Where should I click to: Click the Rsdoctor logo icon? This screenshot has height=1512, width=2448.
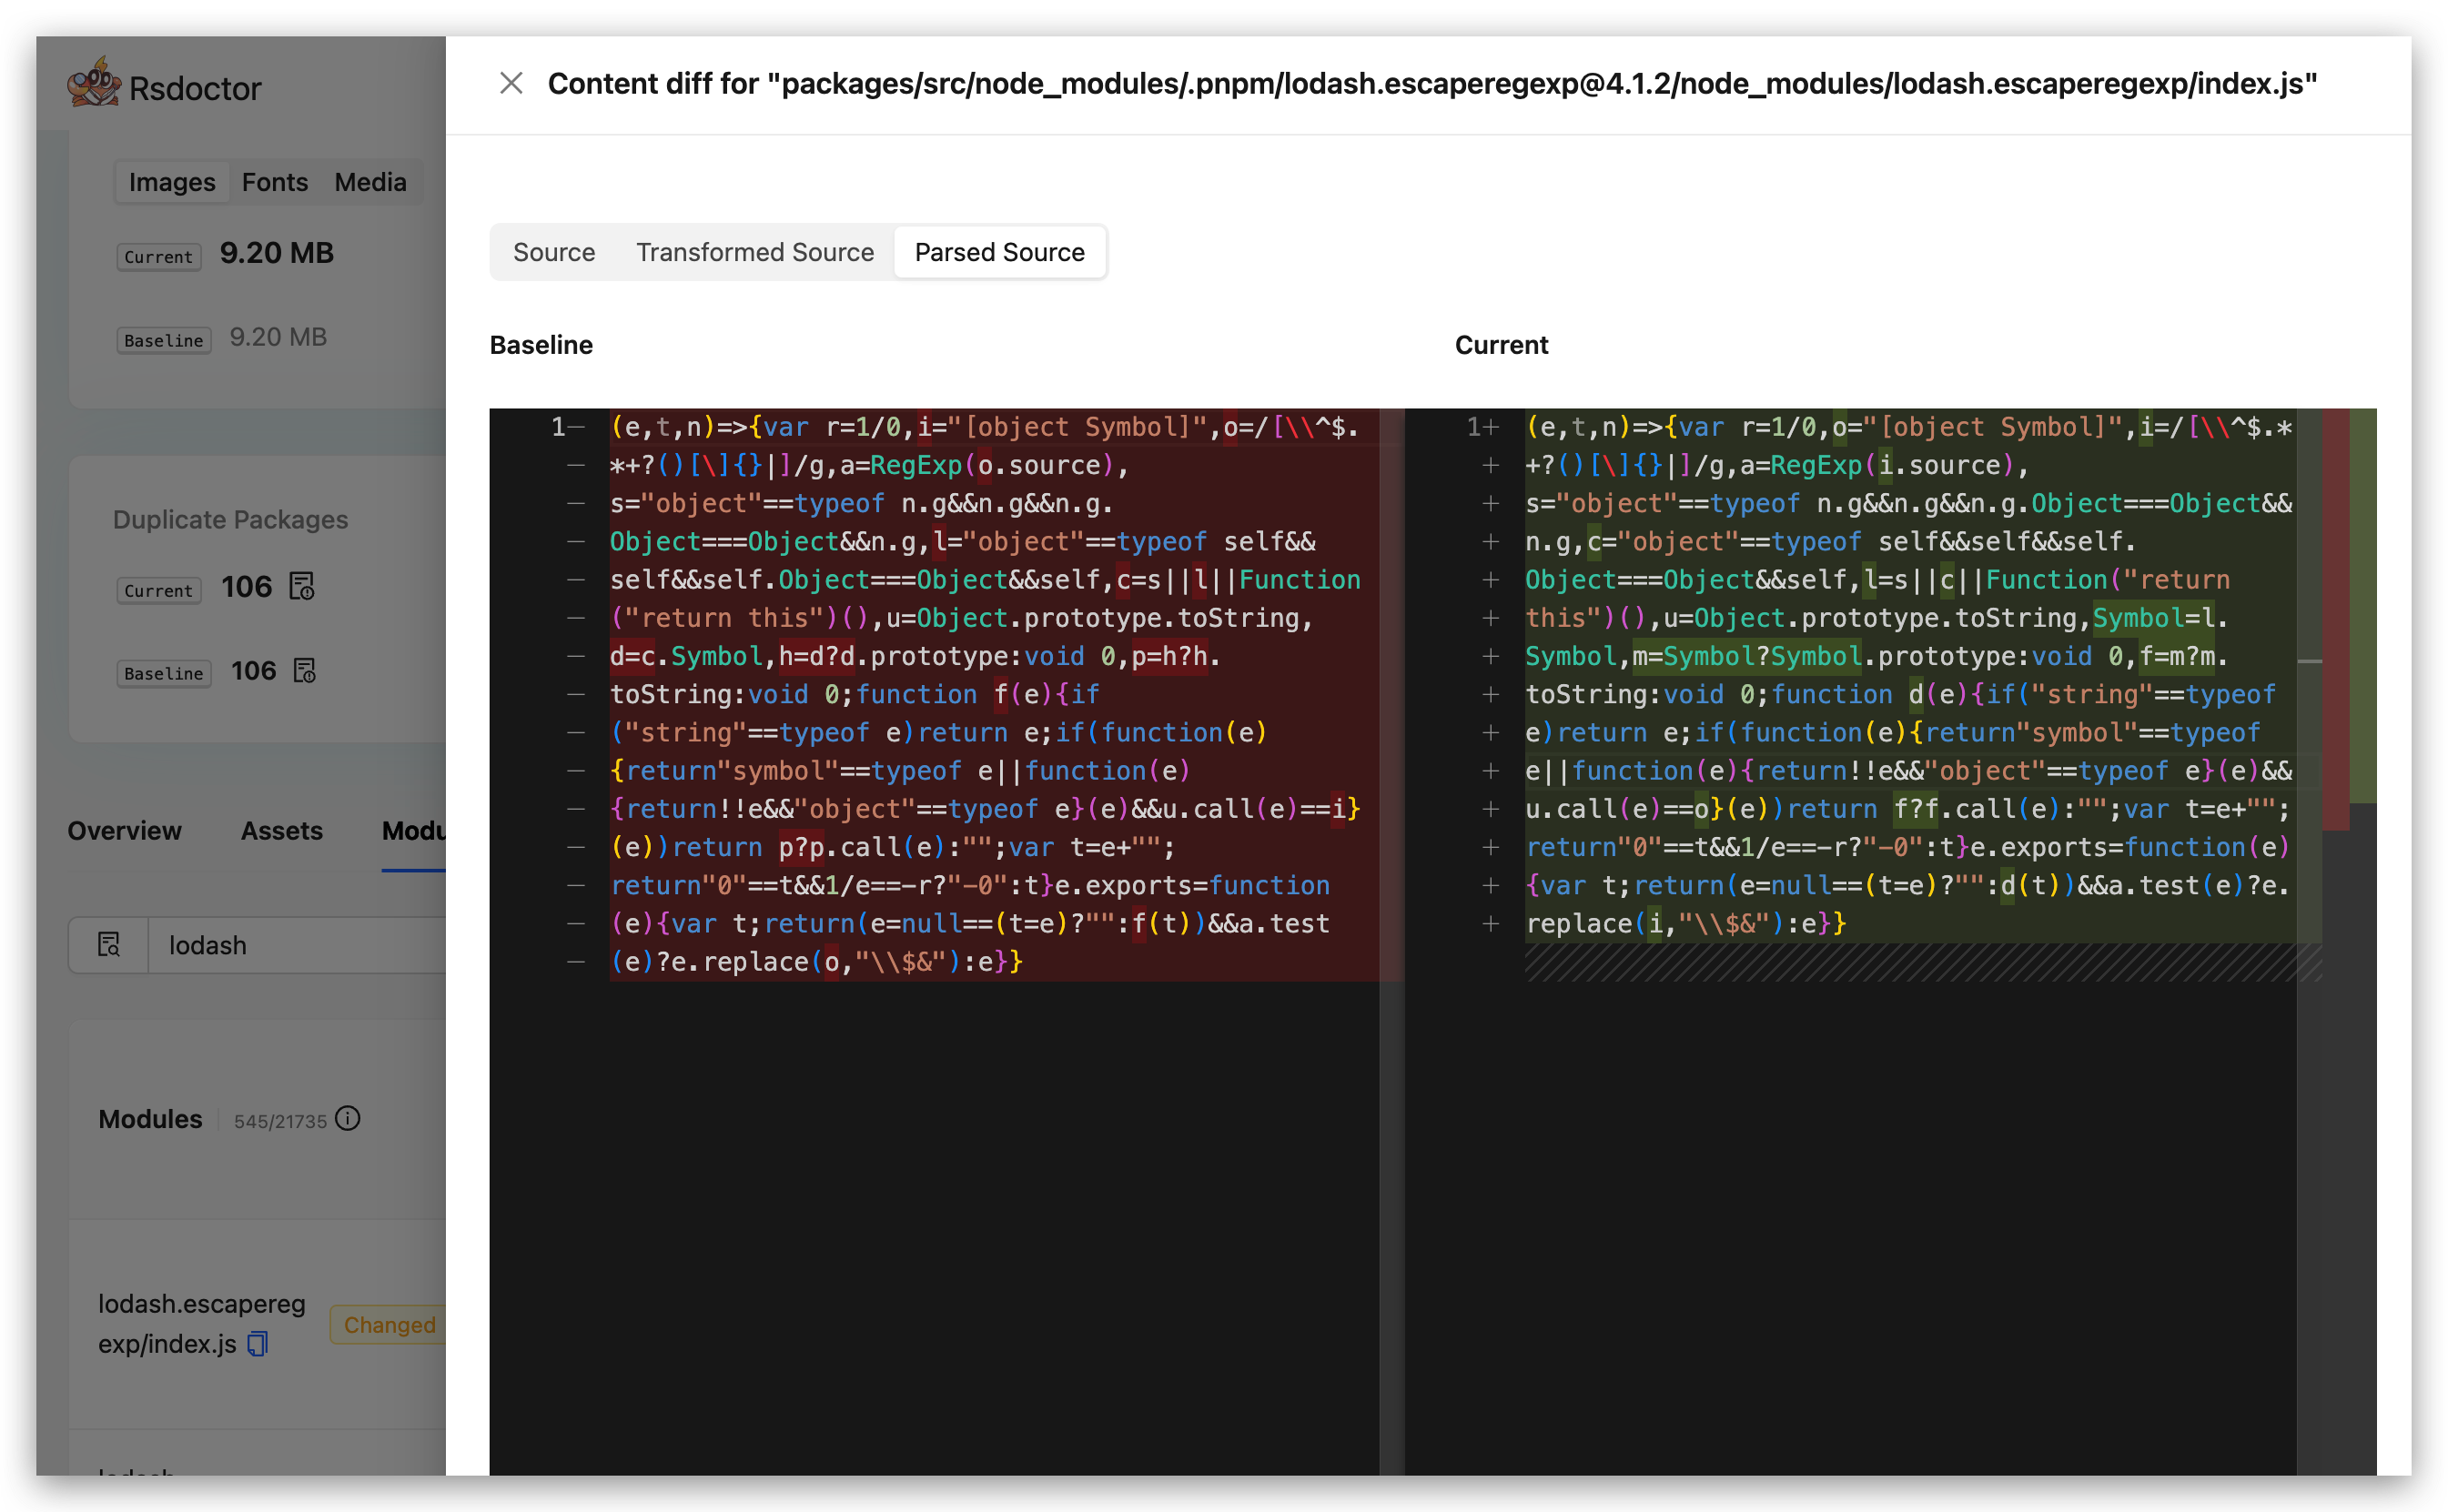[93, 84]
